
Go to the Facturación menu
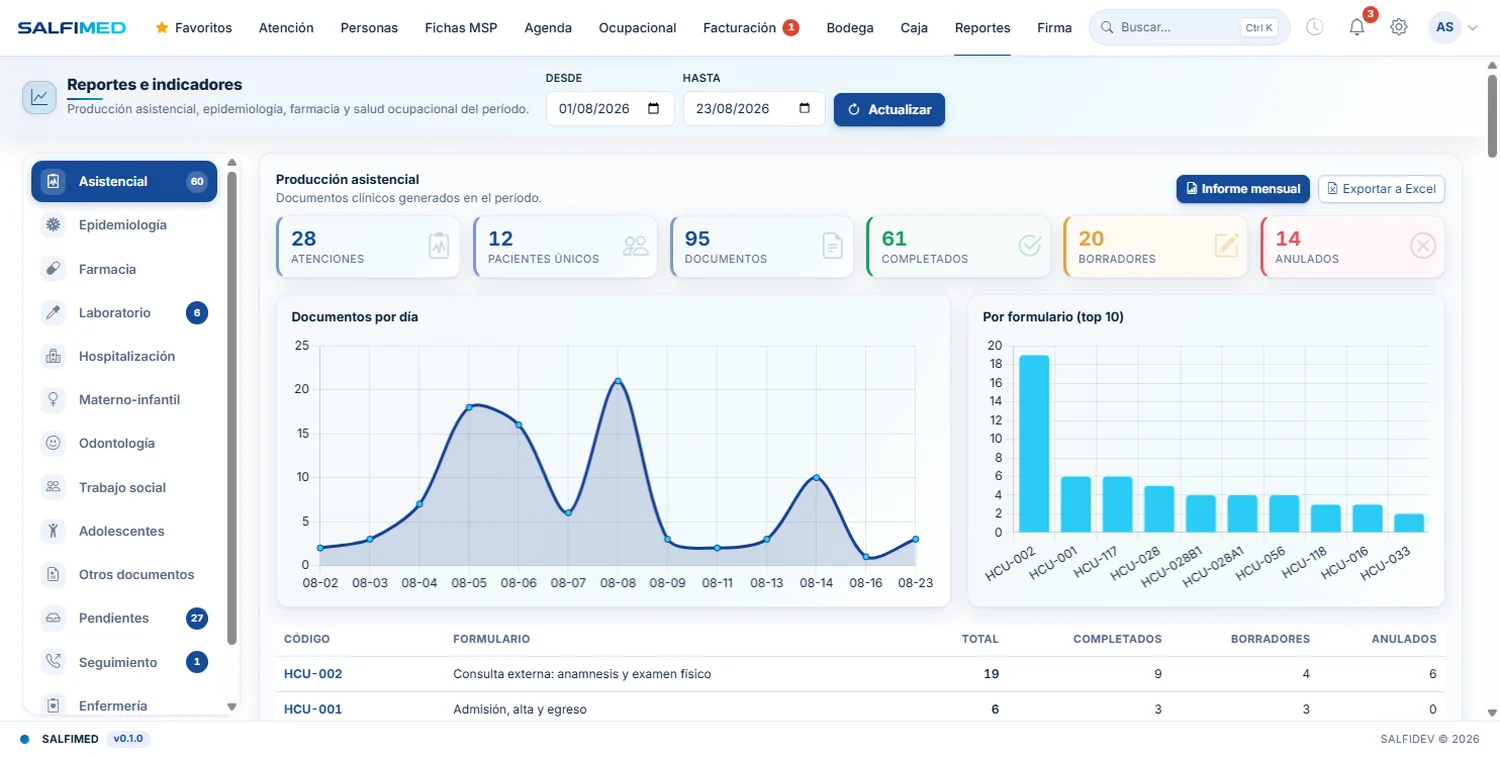click(750, 28)
